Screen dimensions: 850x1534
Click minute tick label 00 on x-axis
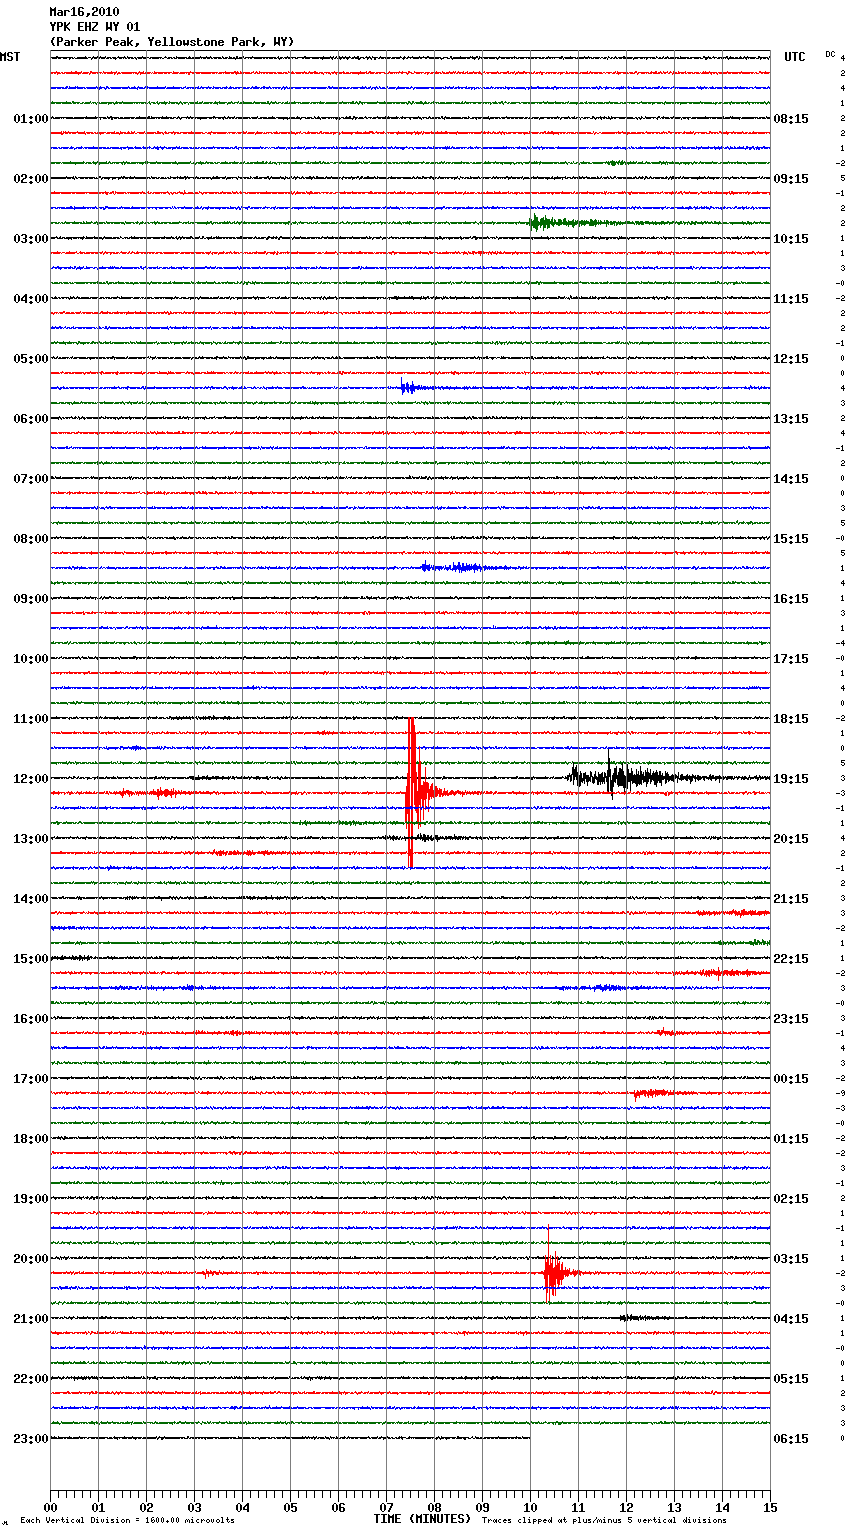(x=50, y=1507)
